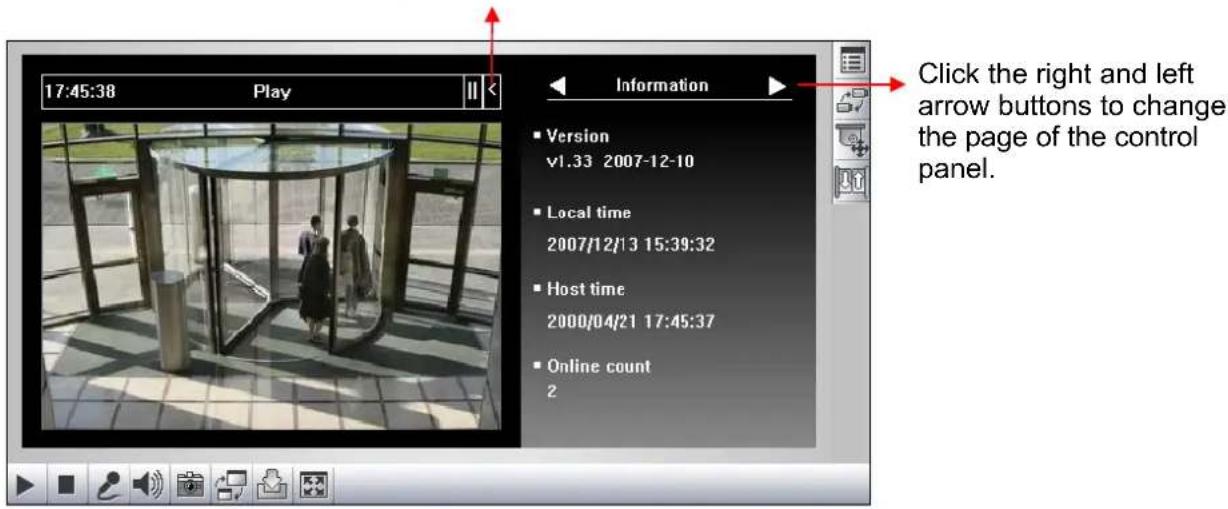Click the 'Host time' label
Screen dimensions: 1228x509
(586, 289)
